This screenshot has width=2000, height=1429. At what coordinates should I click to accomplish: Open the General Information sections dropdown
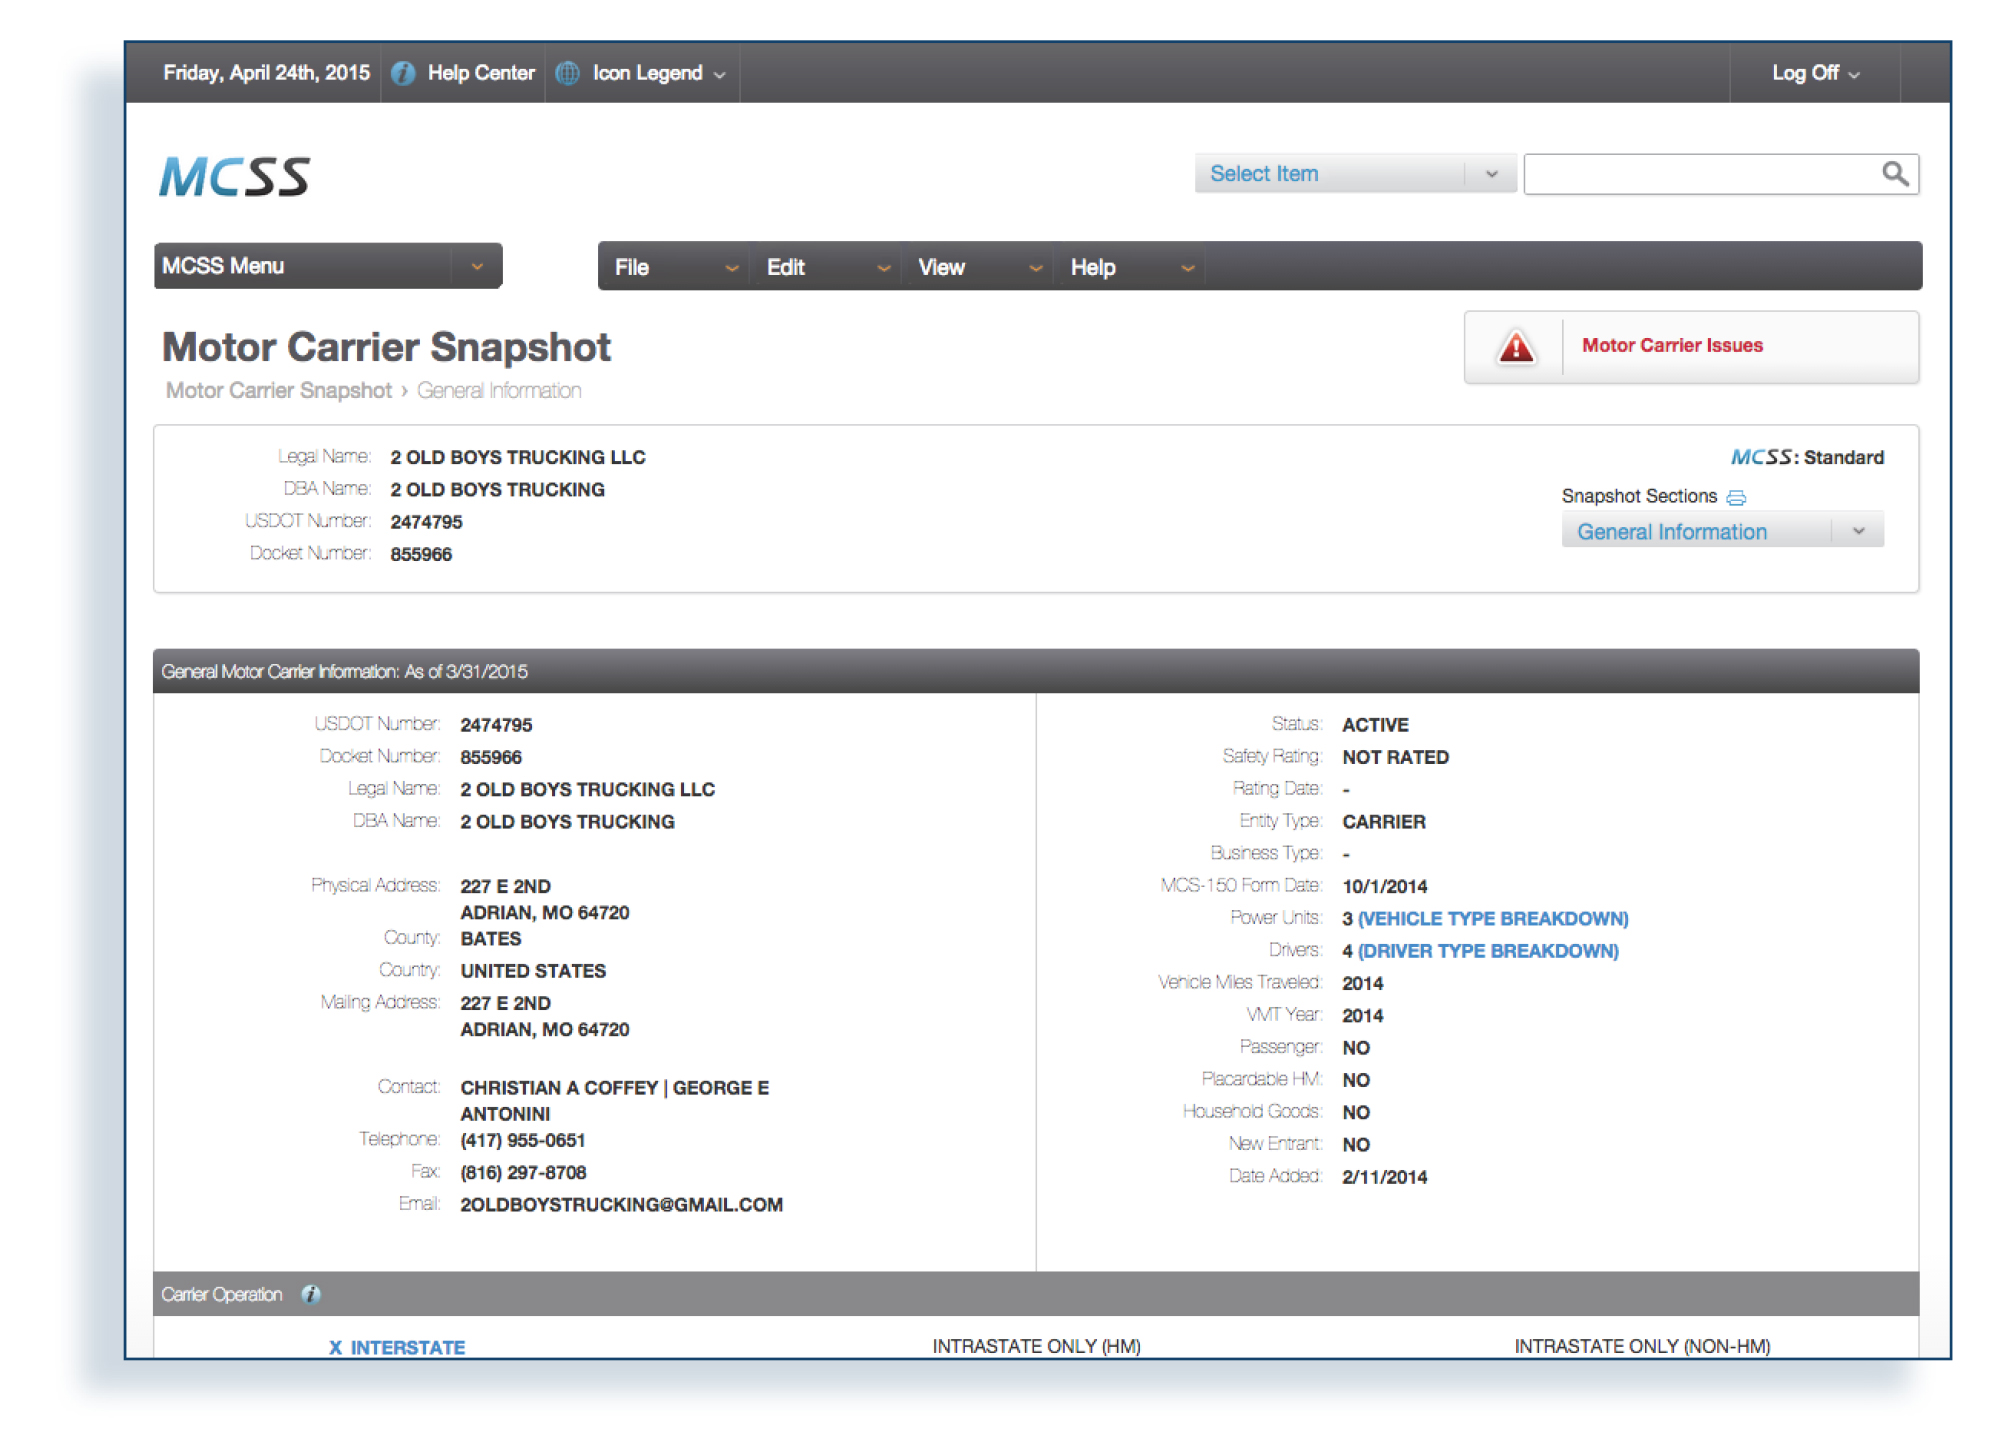tap(1722, 531)
